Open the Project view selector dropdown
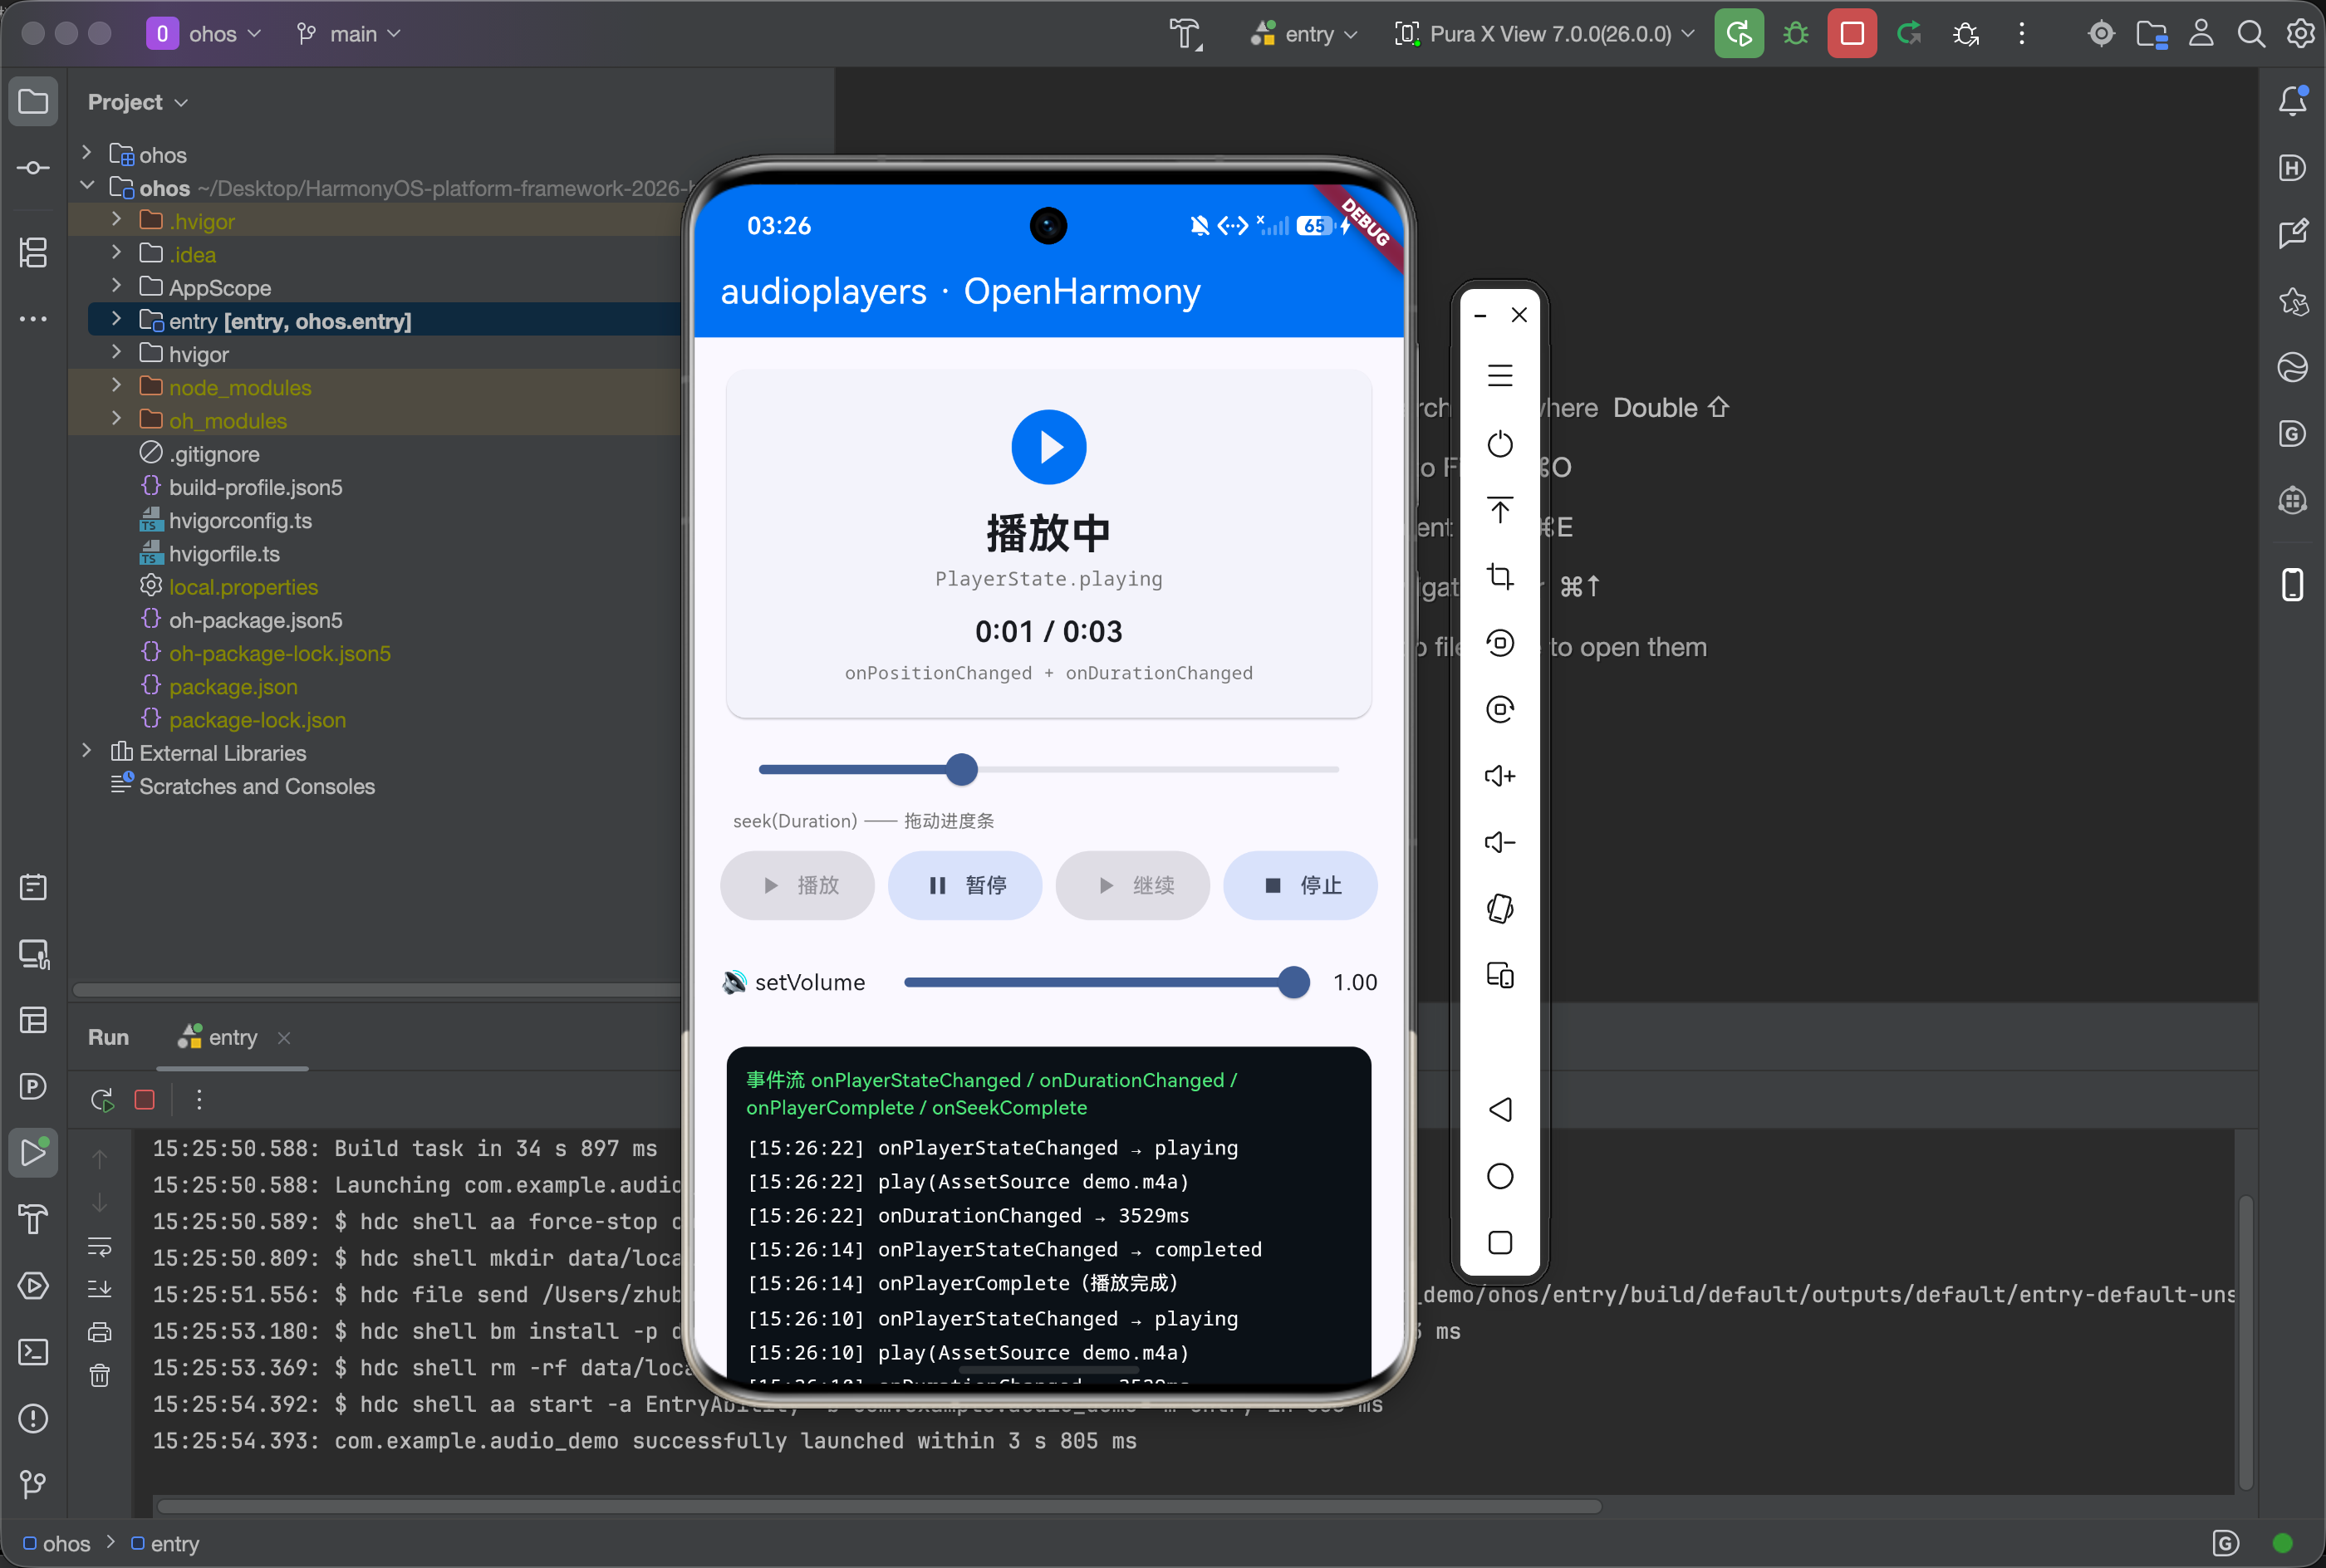The image size is (2326, 1568). 138,102
